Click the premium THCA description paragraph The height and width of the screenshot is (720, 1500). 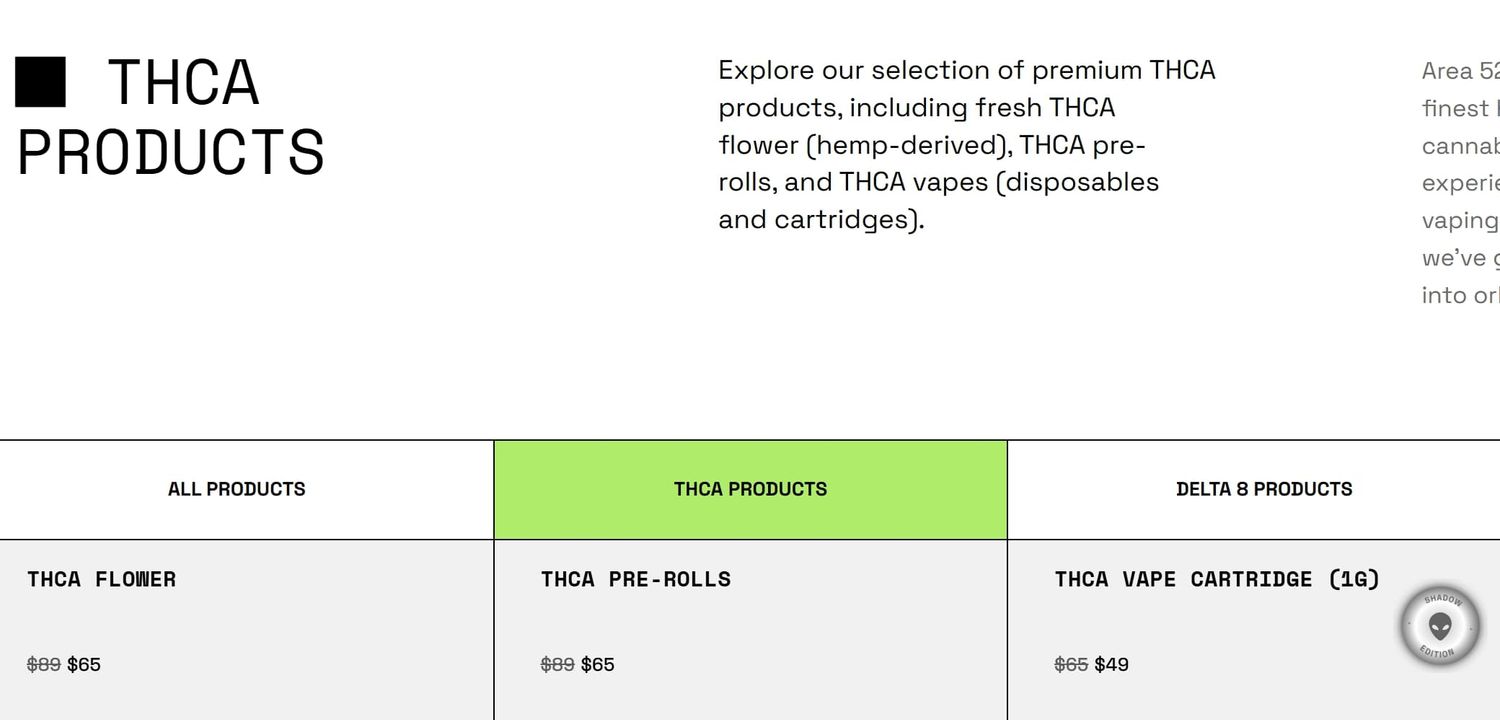[967, 145]
